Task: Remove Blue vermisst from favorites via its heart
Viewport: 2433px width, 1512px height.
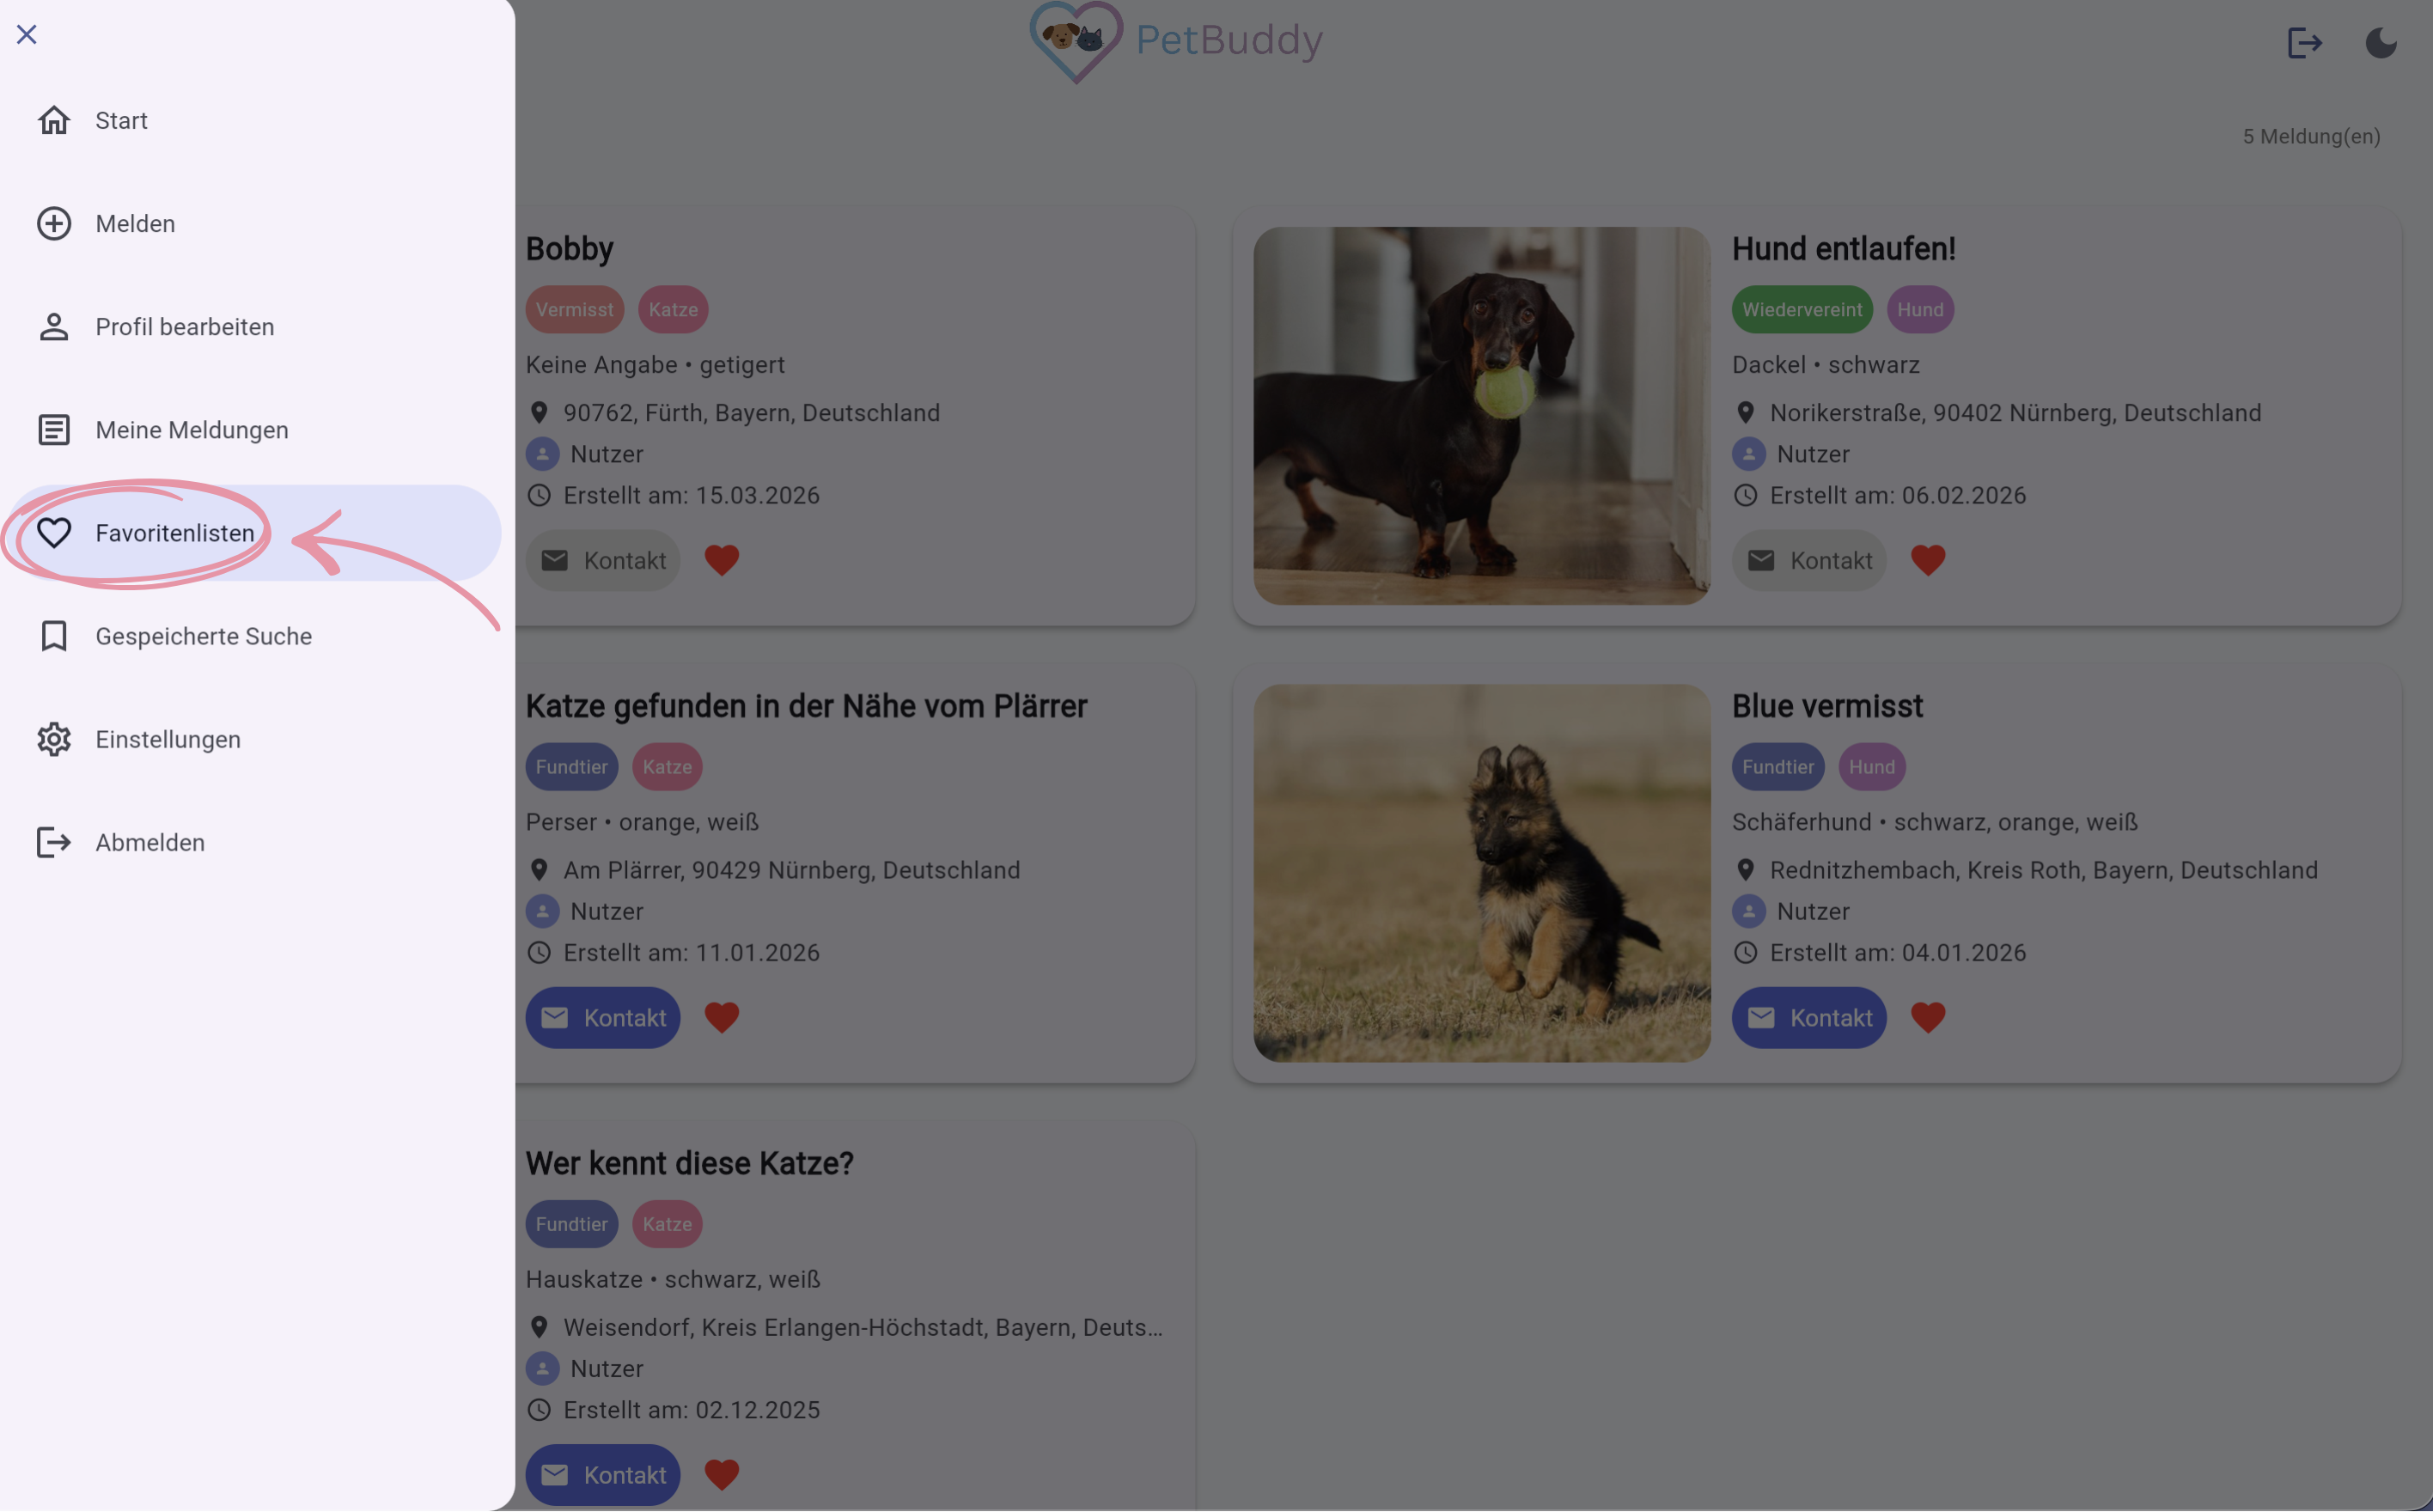Action: tap(1928, 1017)
